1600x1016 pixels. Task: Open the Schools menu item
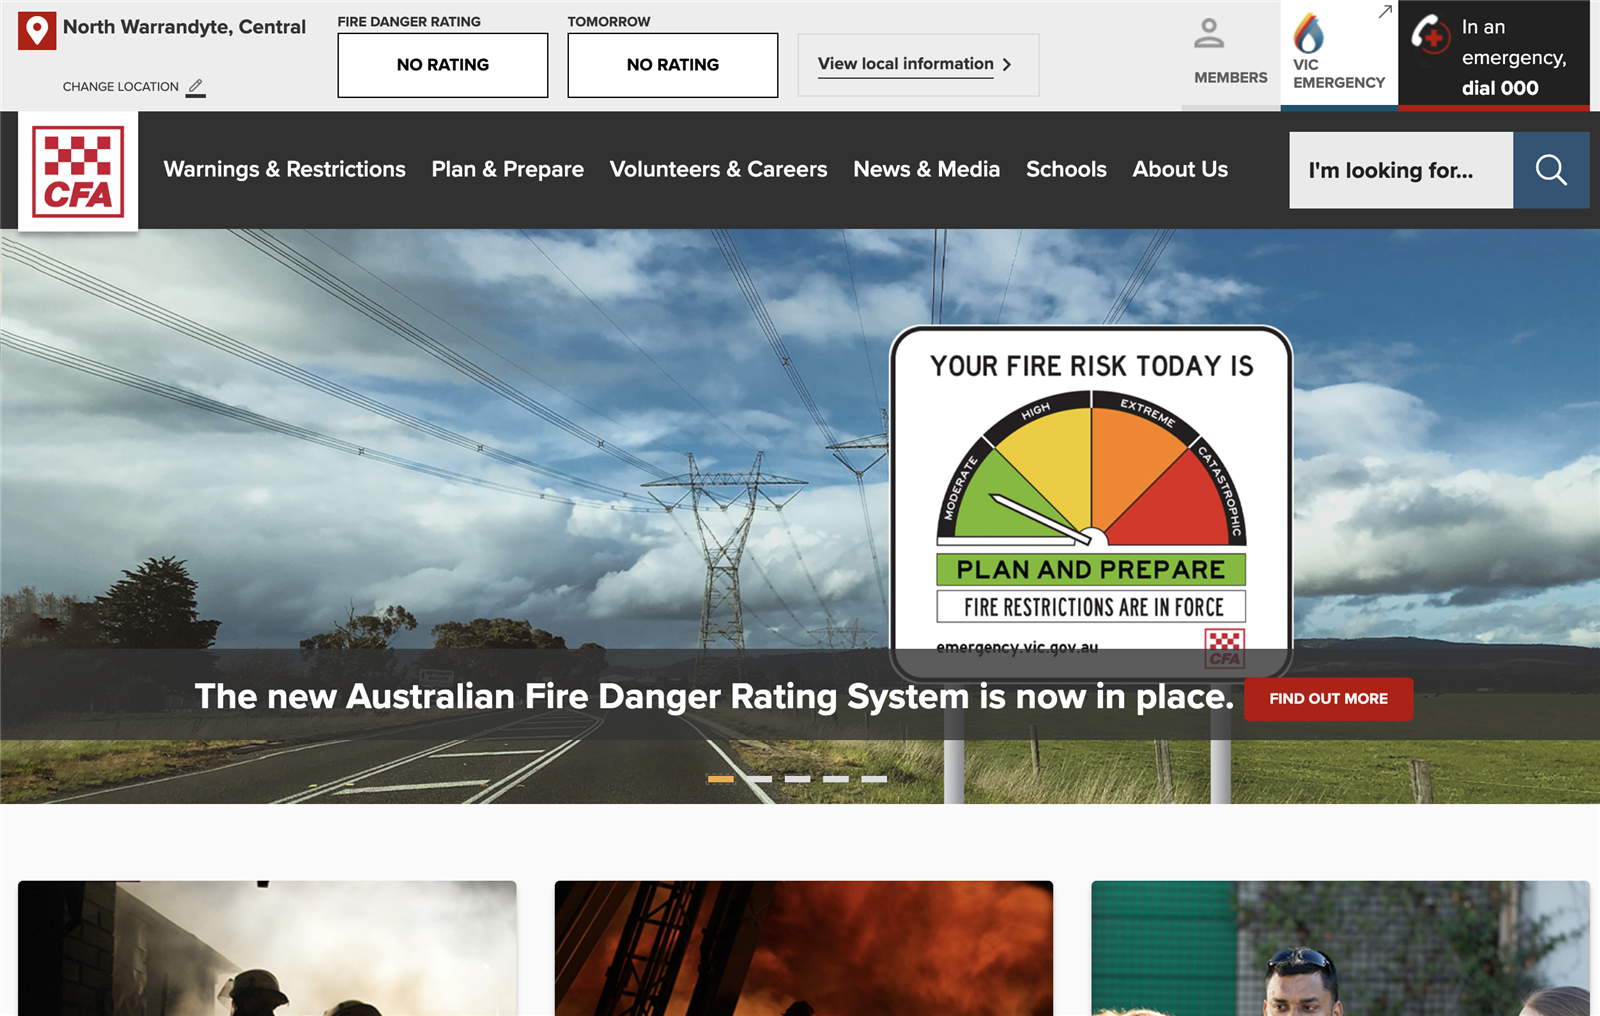(1066, 169)
